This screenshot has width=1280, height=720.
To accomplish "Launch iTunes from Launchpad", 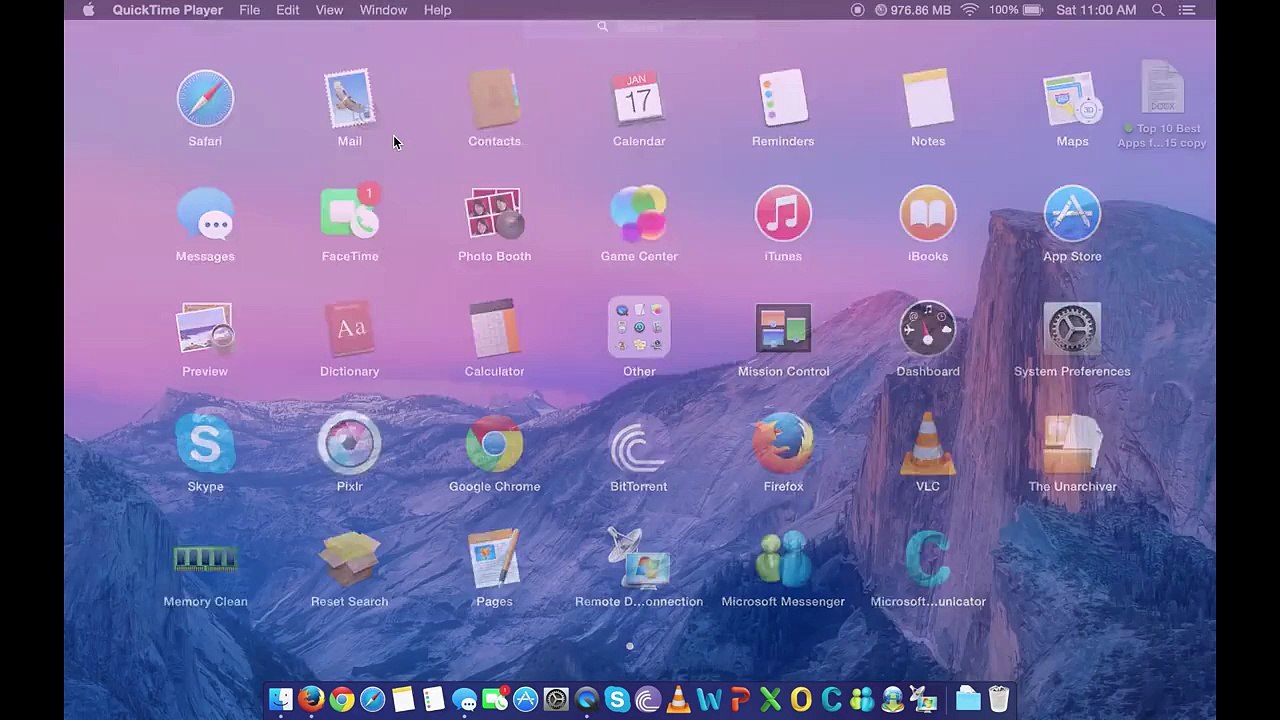I will (x=783, y=214).
